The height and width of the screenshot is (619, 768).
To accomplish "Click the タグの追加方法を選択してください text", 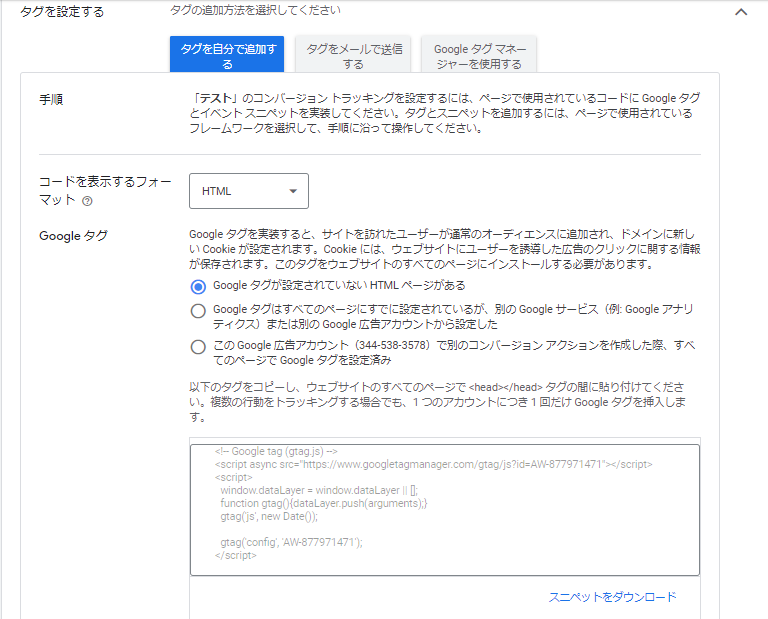I will click(255, 10).
